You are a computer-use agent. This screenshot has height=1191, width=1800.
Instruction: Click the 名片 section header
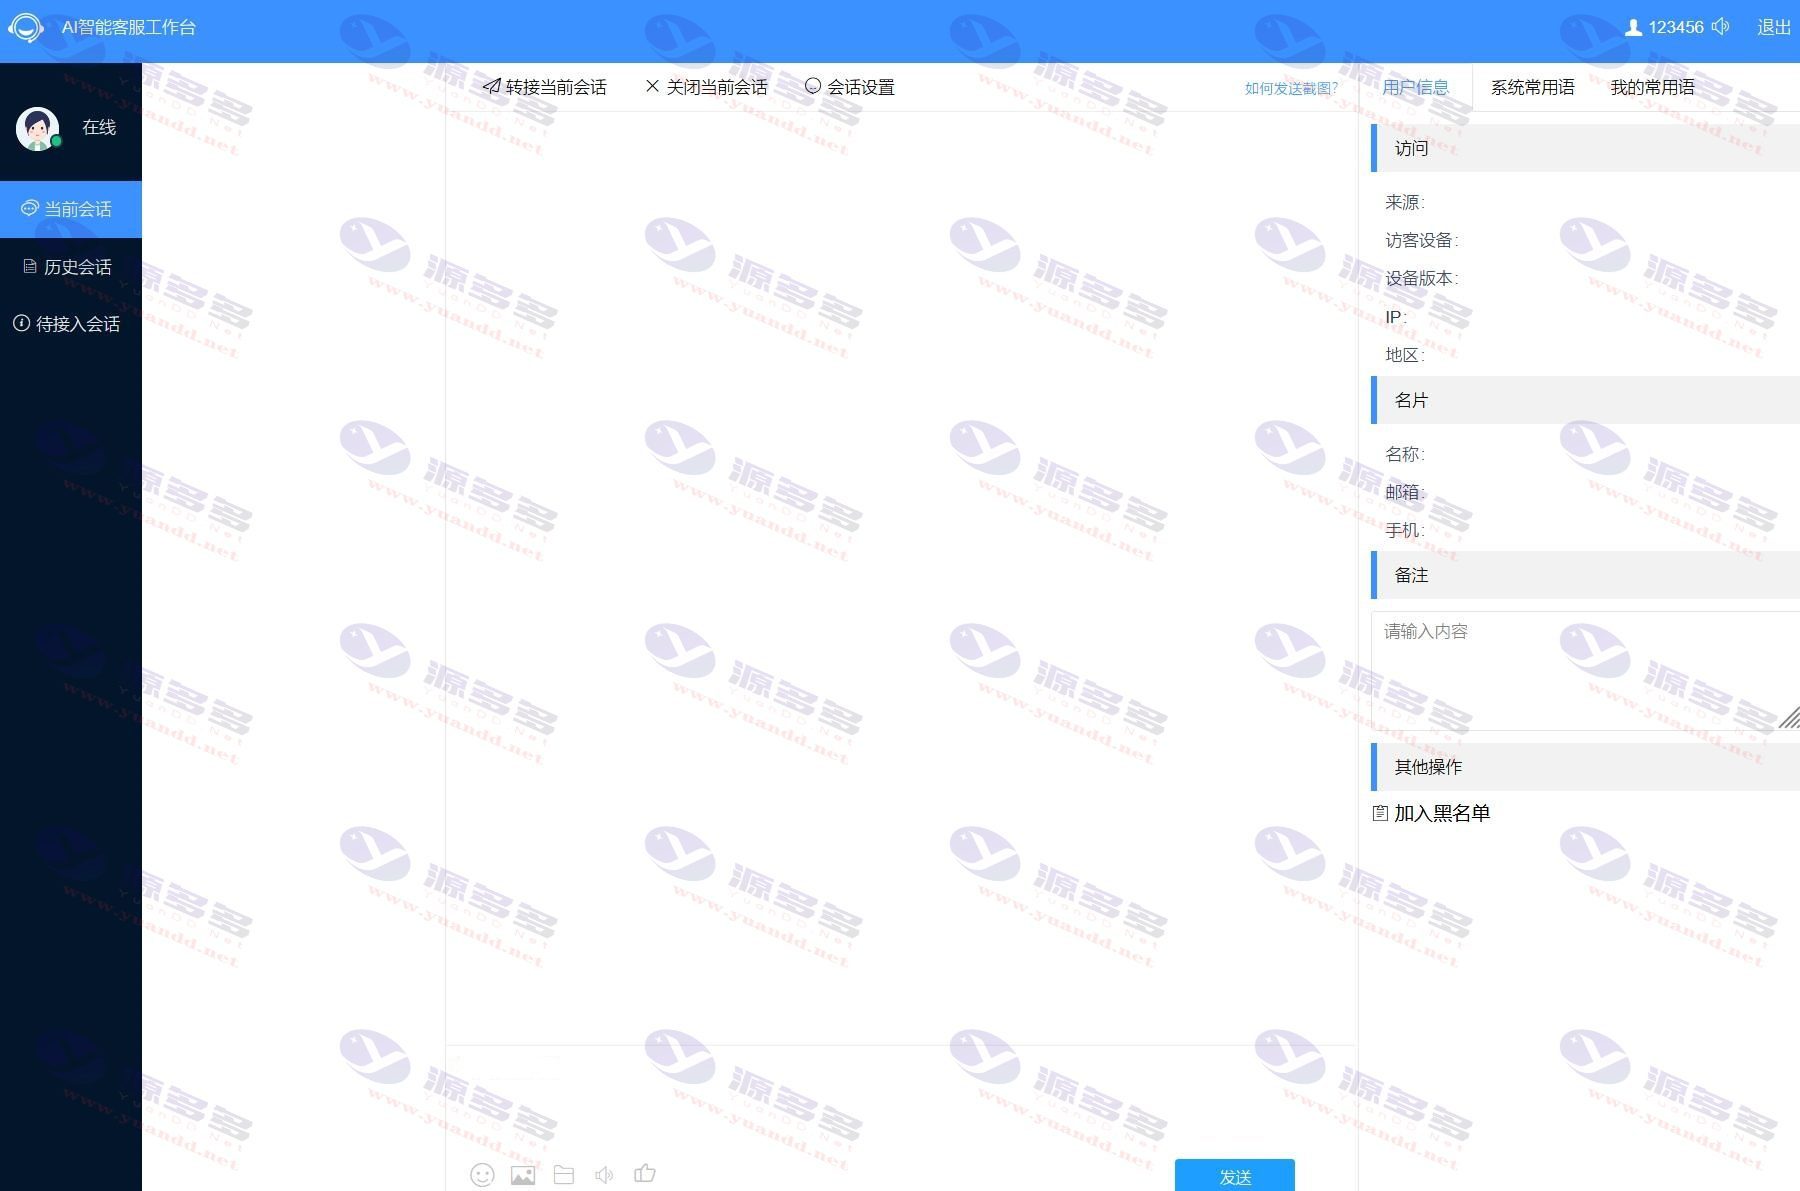click(x=1585, y=400)
